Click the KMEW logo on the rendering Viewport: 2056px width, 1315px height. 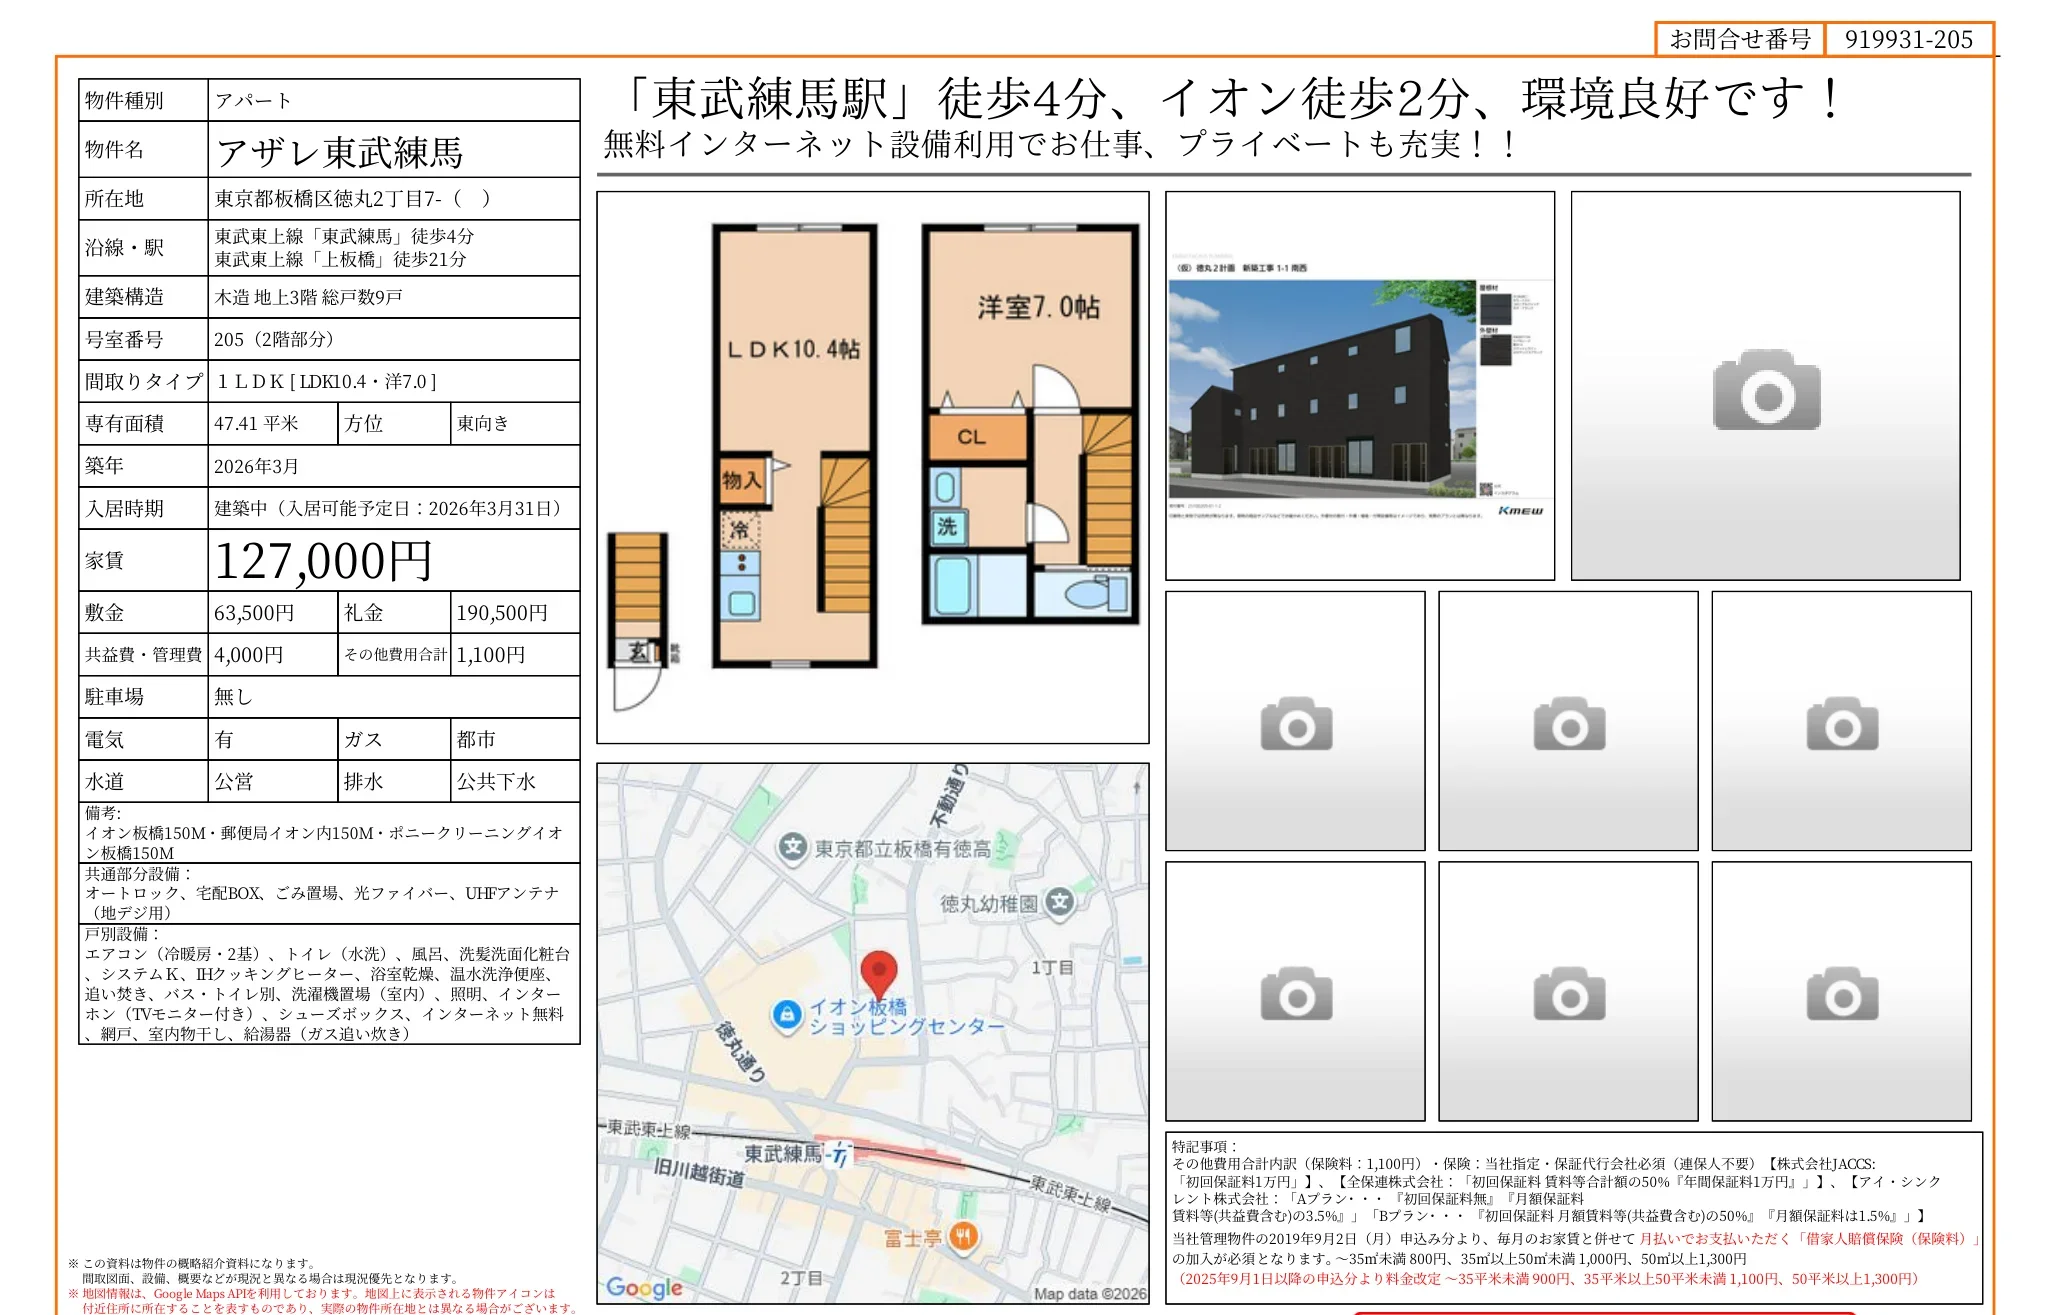tap(1521, 511)
